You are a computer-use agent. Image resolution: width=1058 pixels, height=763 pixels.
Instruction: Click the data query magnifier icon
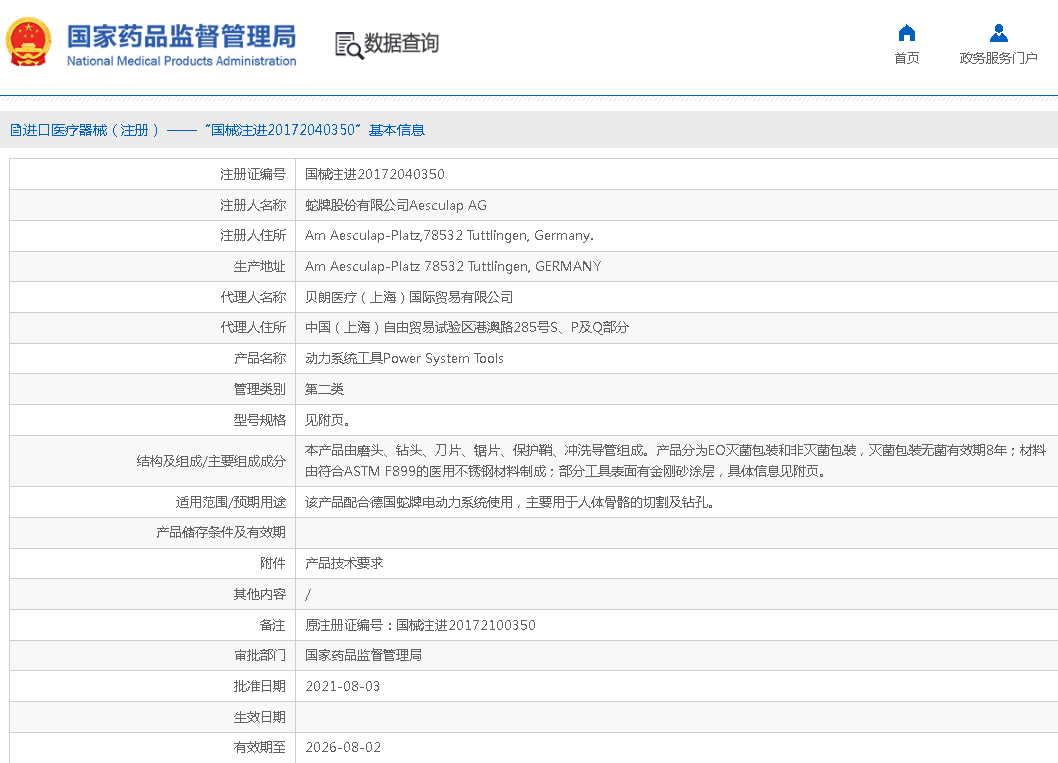[348, 45]
